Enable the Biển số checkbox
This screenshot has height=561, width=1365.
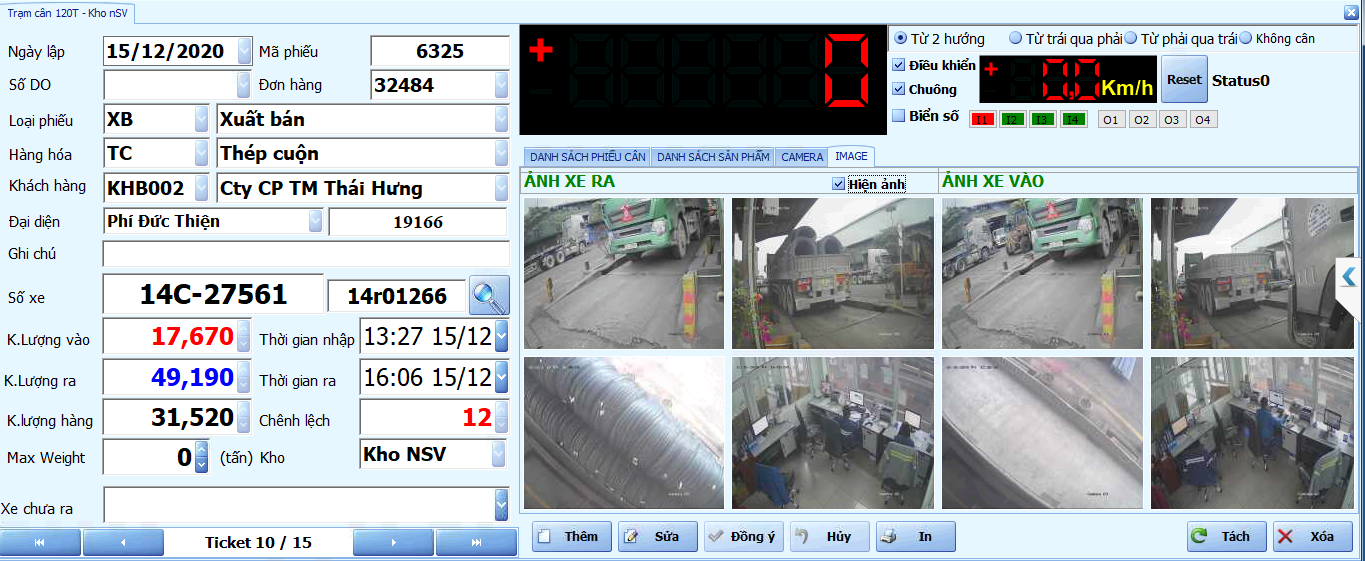[x=899, y=116]
